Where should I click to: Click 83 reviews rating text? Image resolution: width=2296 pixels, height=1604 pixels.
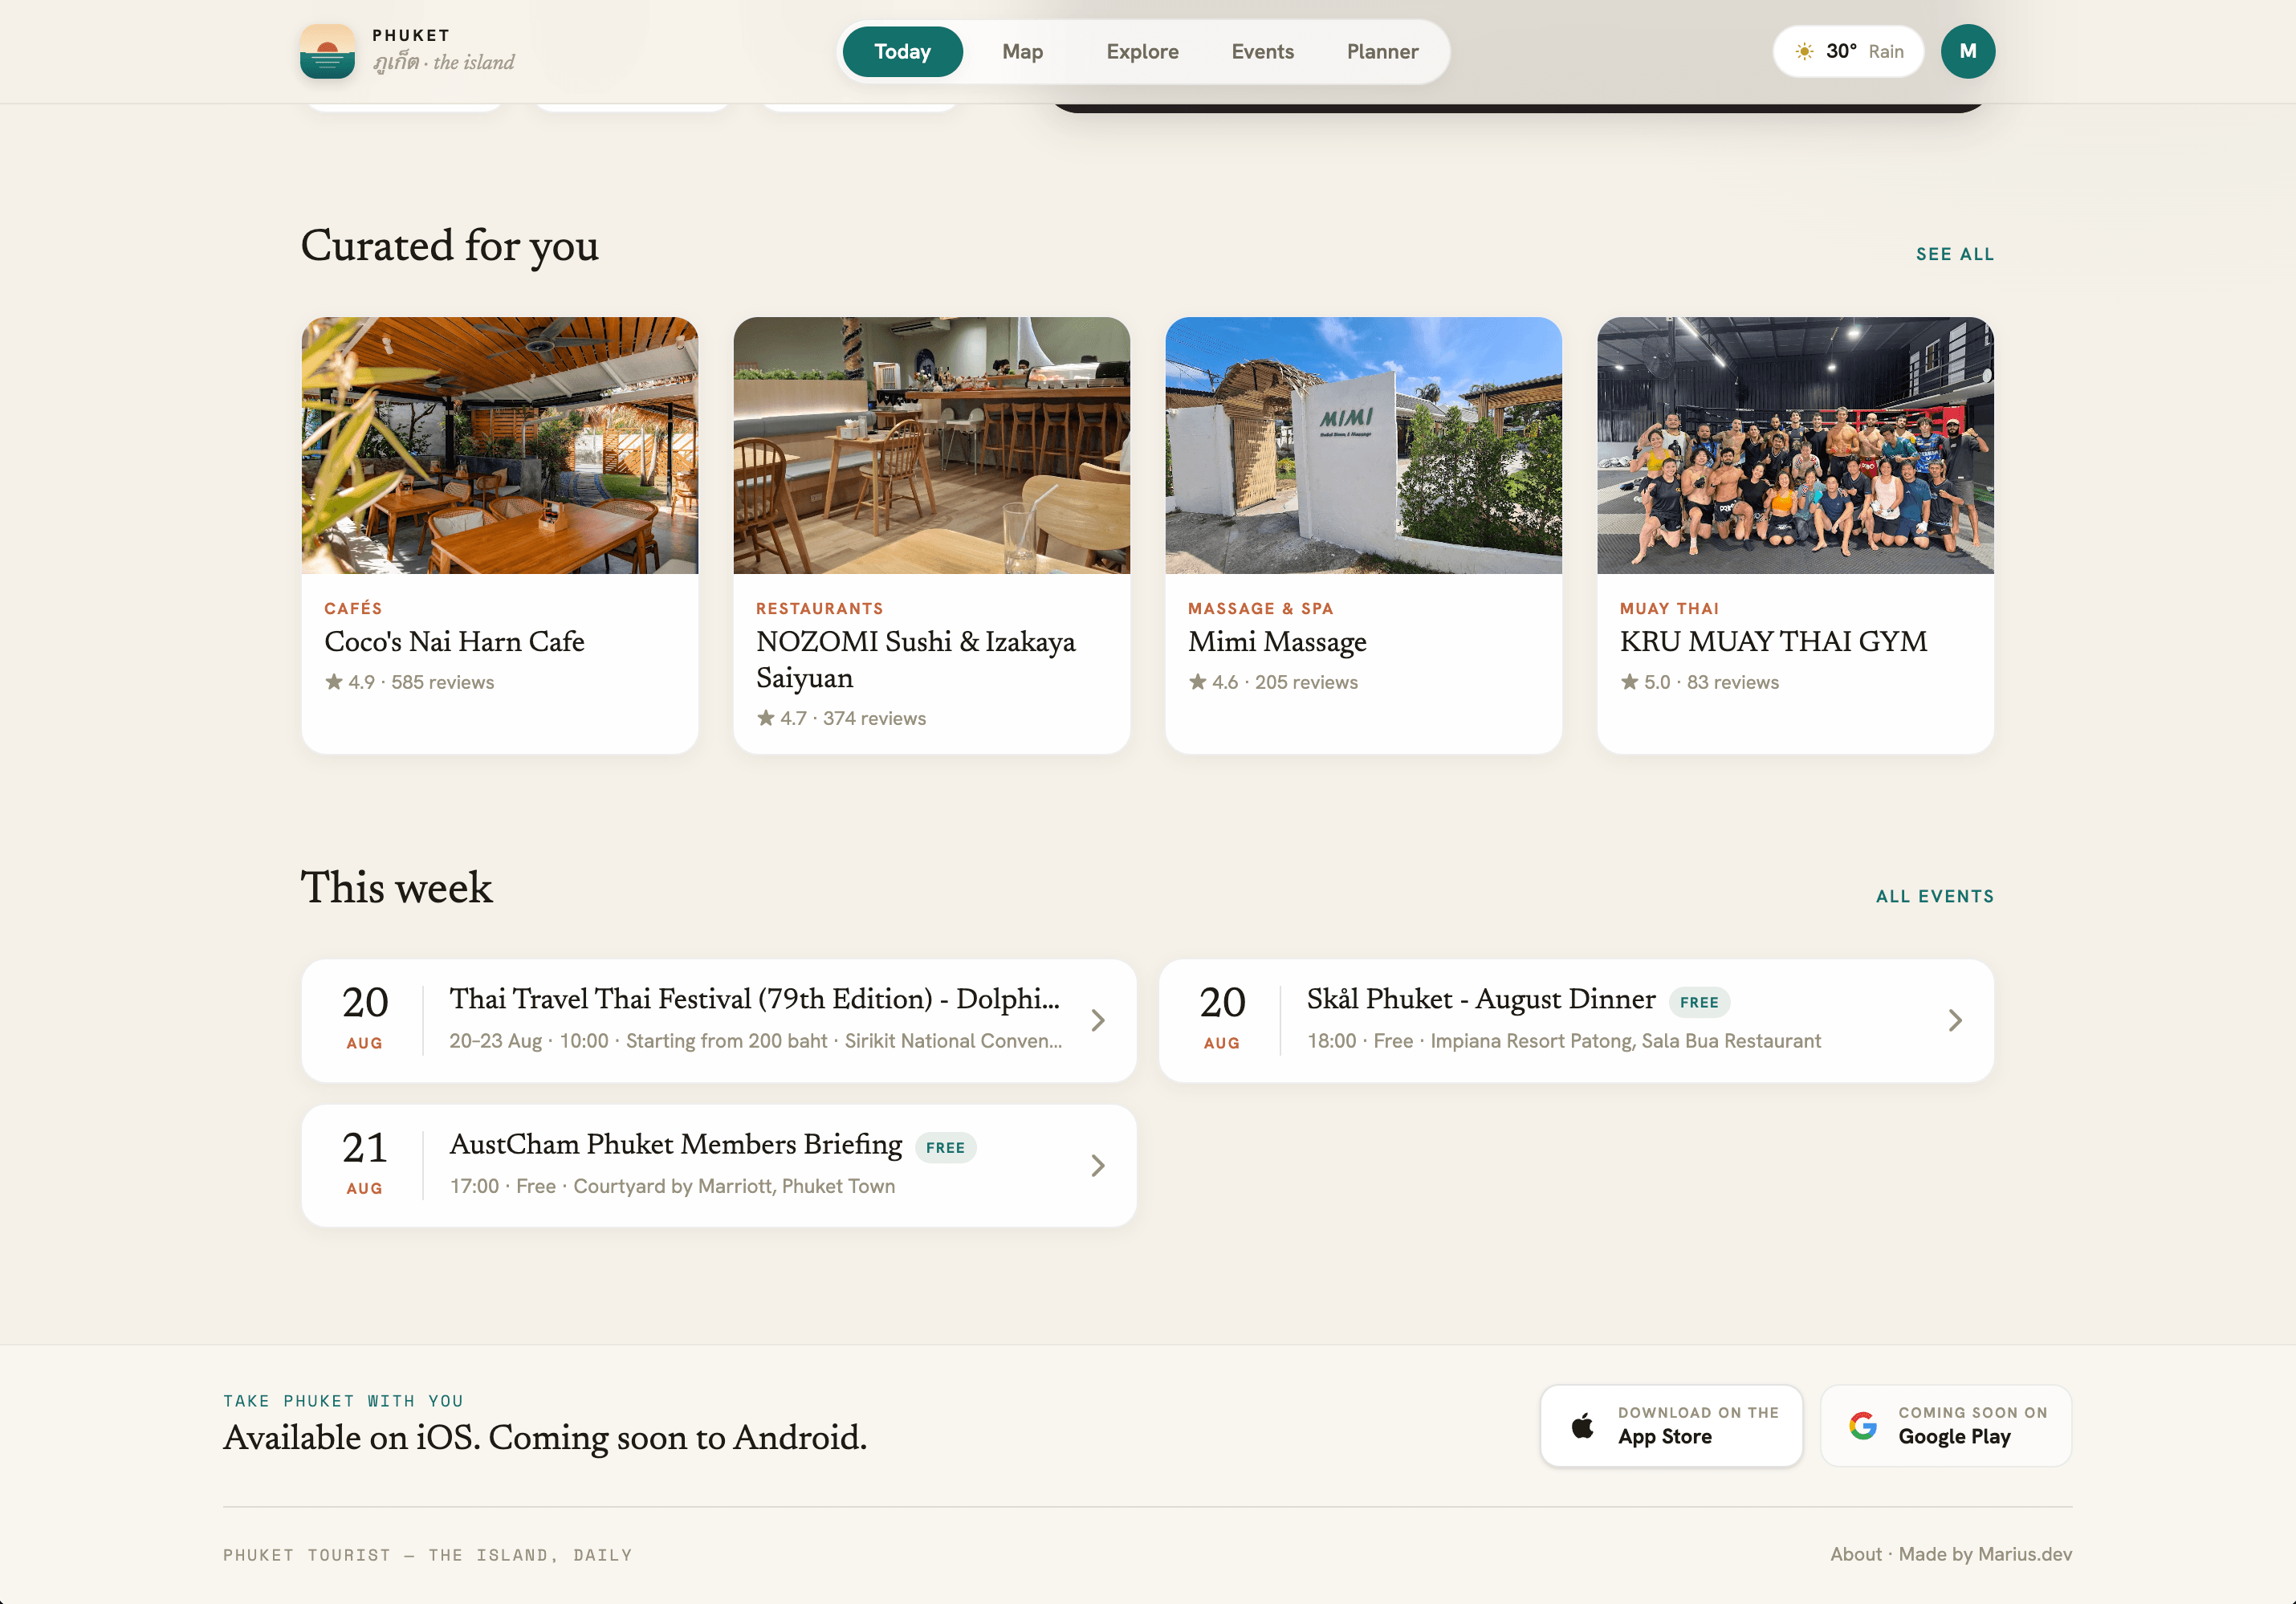click(1733, 682)
